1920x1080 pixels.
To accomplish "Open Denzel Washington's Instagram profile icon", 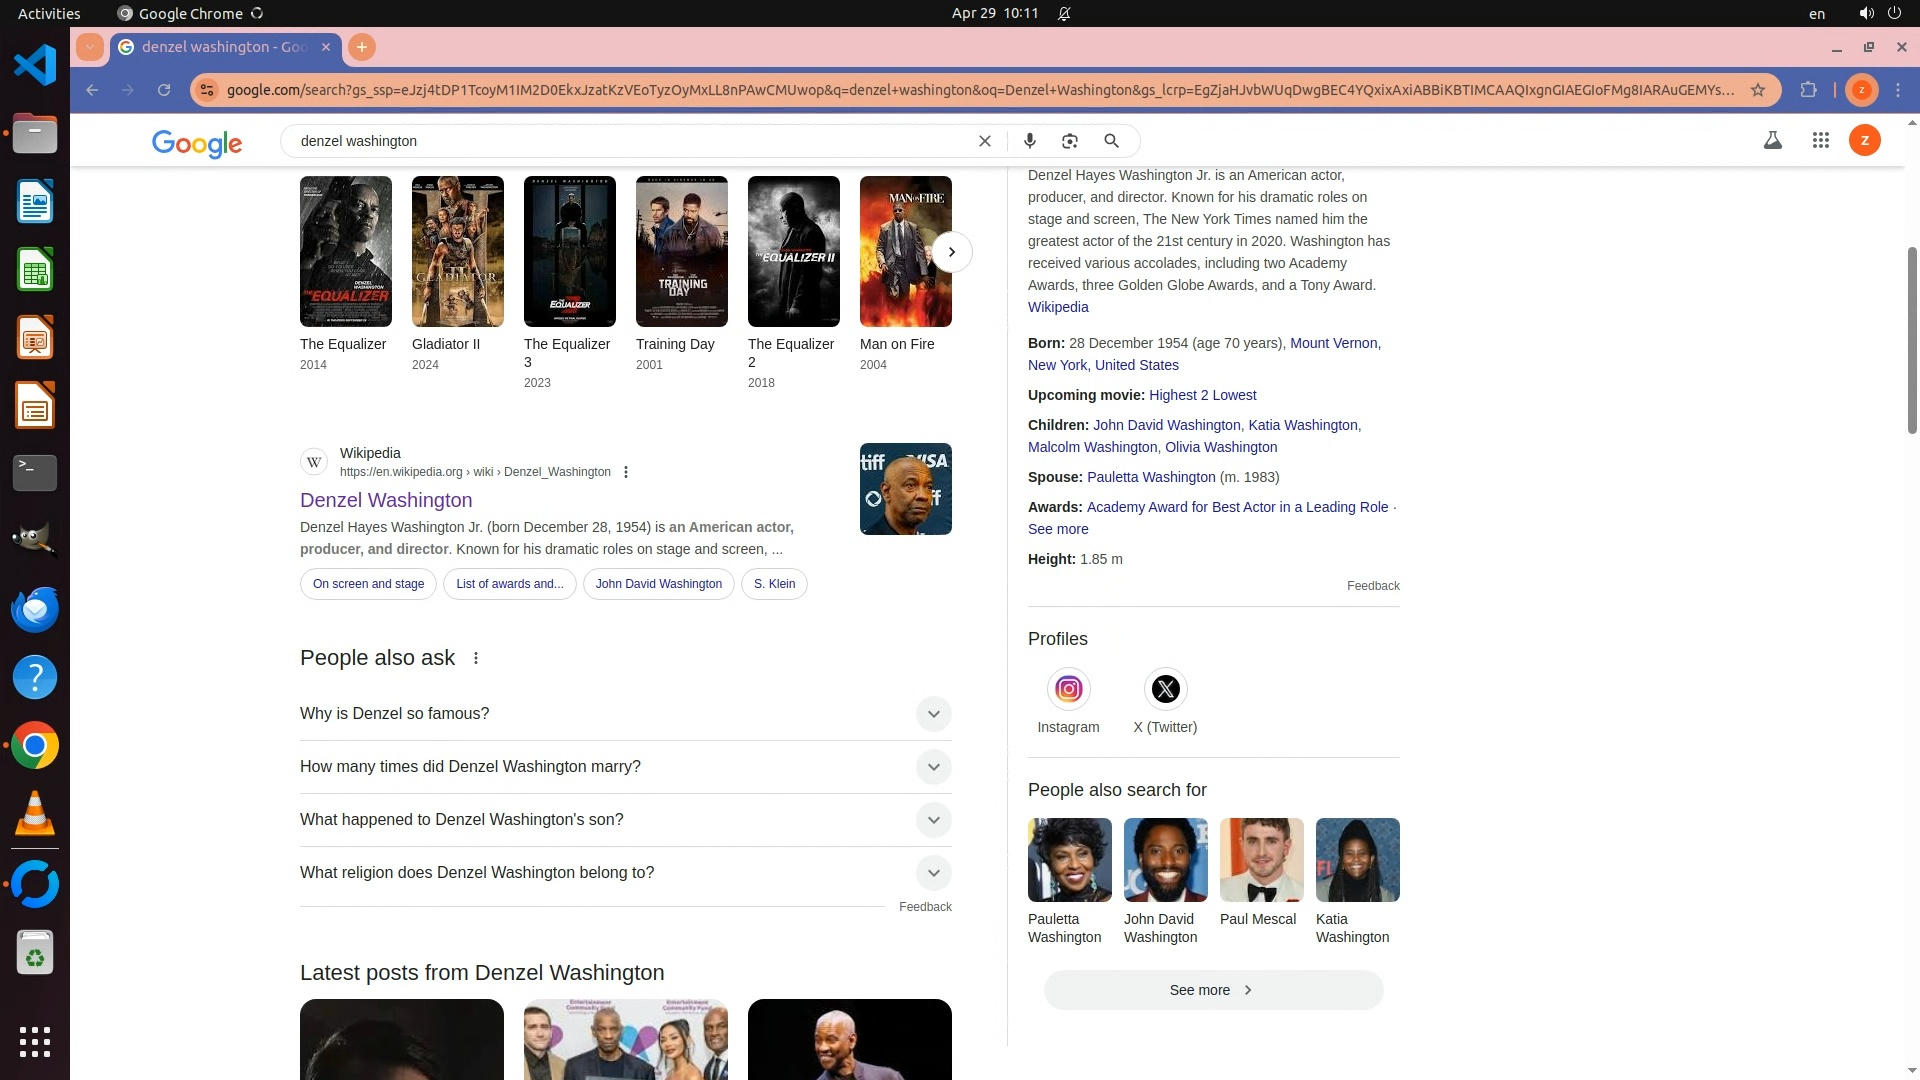I will pyautogui.click(x=1068, y=689).
